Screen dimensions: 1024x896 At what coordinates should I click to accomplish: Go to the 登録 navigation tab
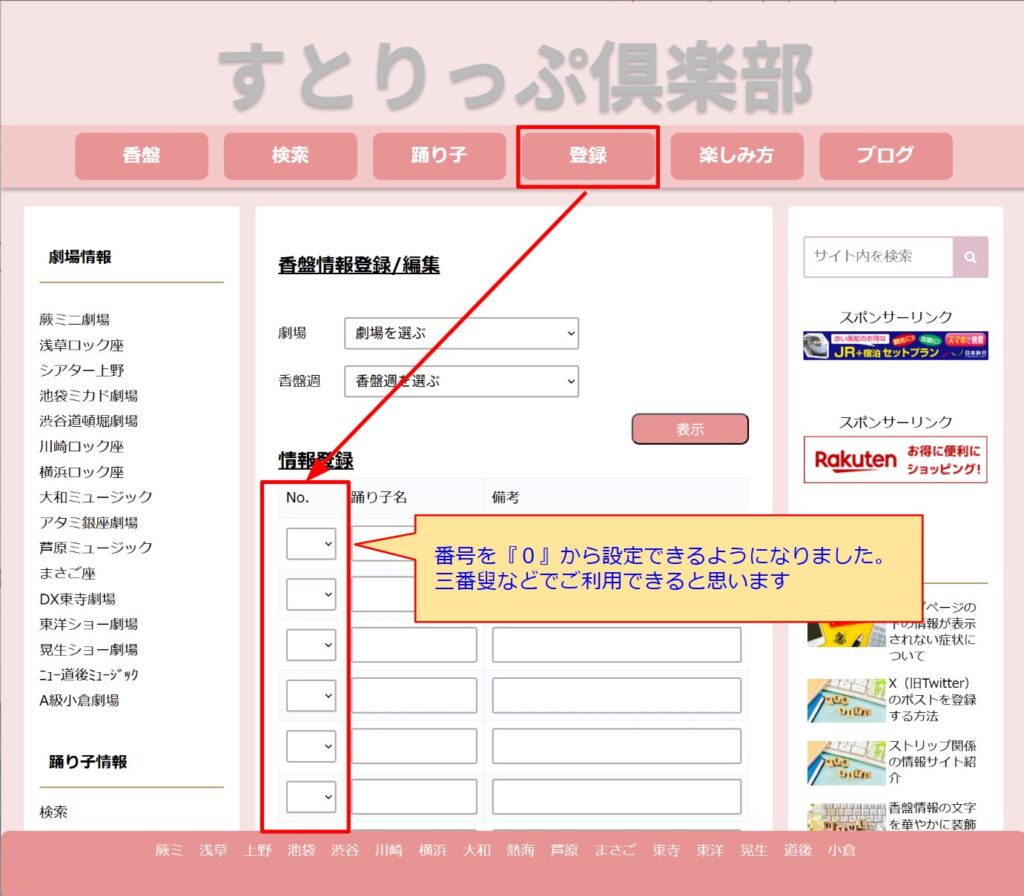click(x=588, y=156)
